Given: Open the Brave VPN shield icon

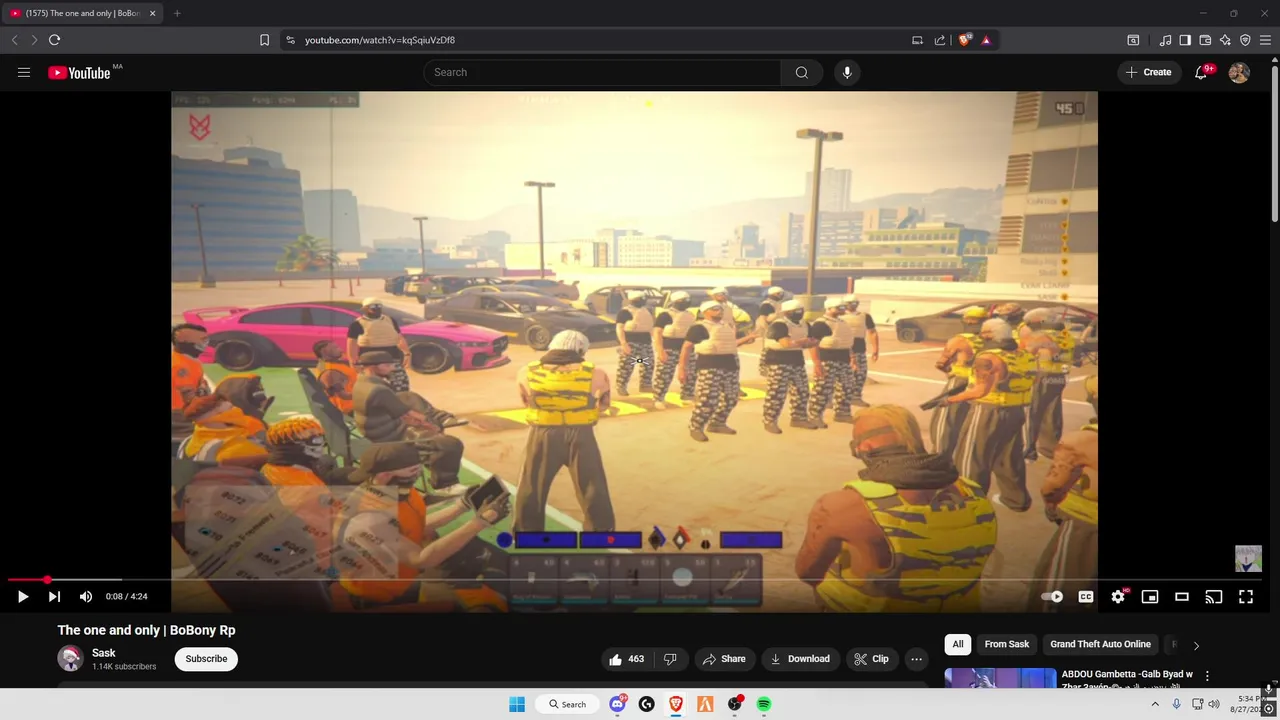Looking at the screenshot, I should [1245, 40].
